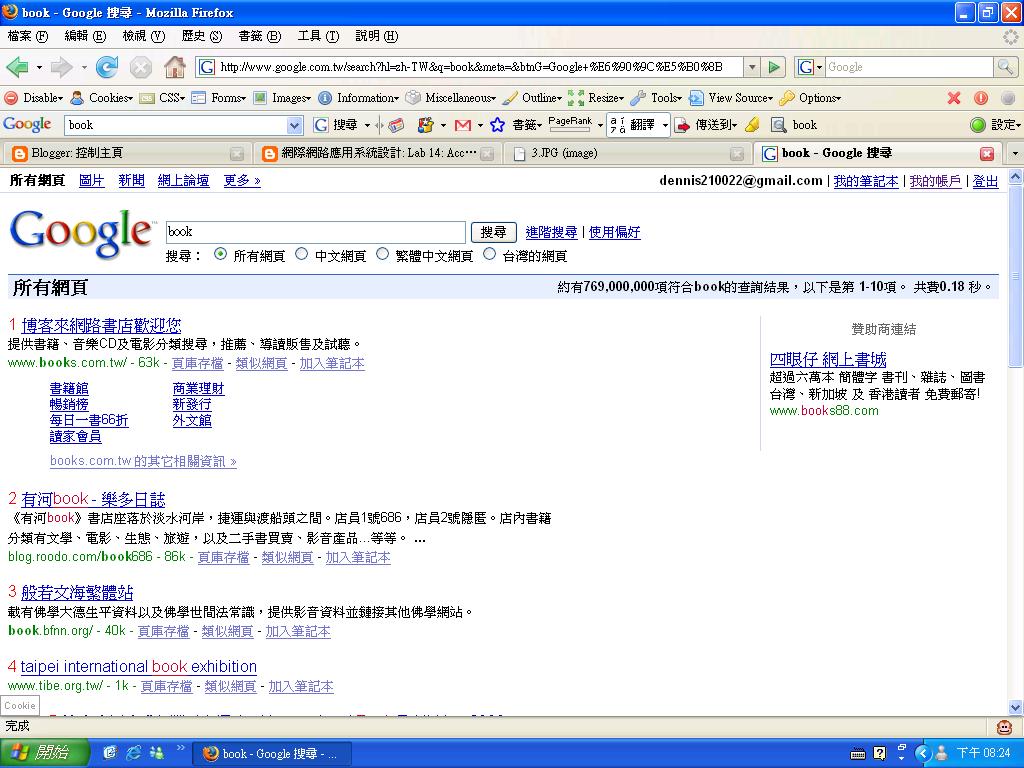
Task: Click the 傳送到 send-to toolbar button
Action: pyautogui.click(x=707, y=125)
